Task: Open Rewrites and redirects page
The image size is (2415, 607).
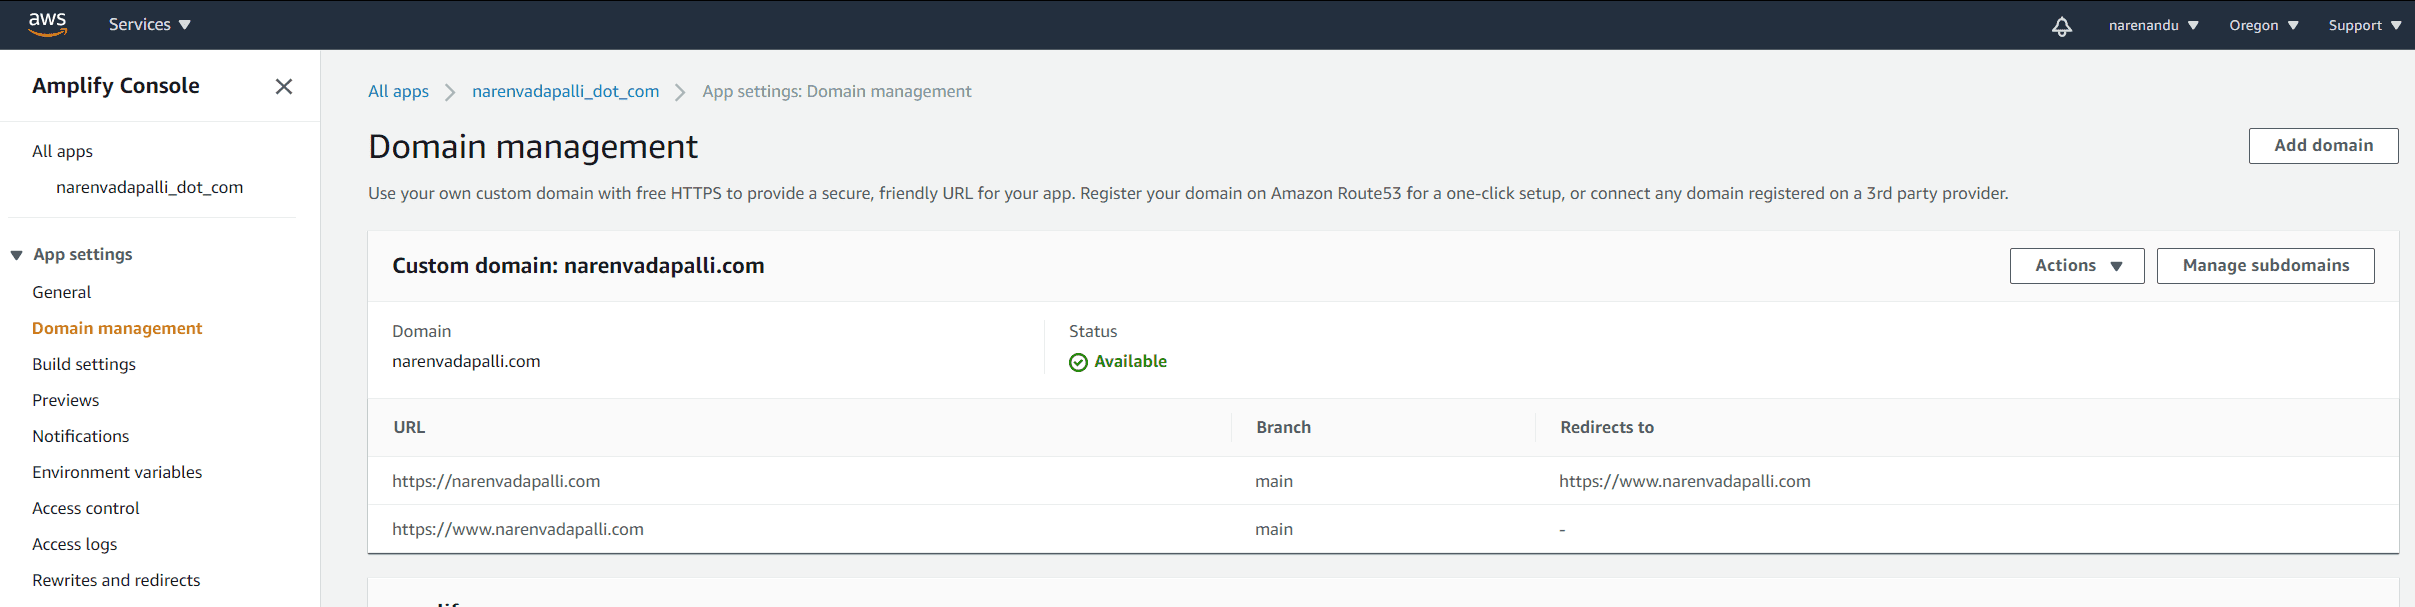Action: tap(116, 581)
